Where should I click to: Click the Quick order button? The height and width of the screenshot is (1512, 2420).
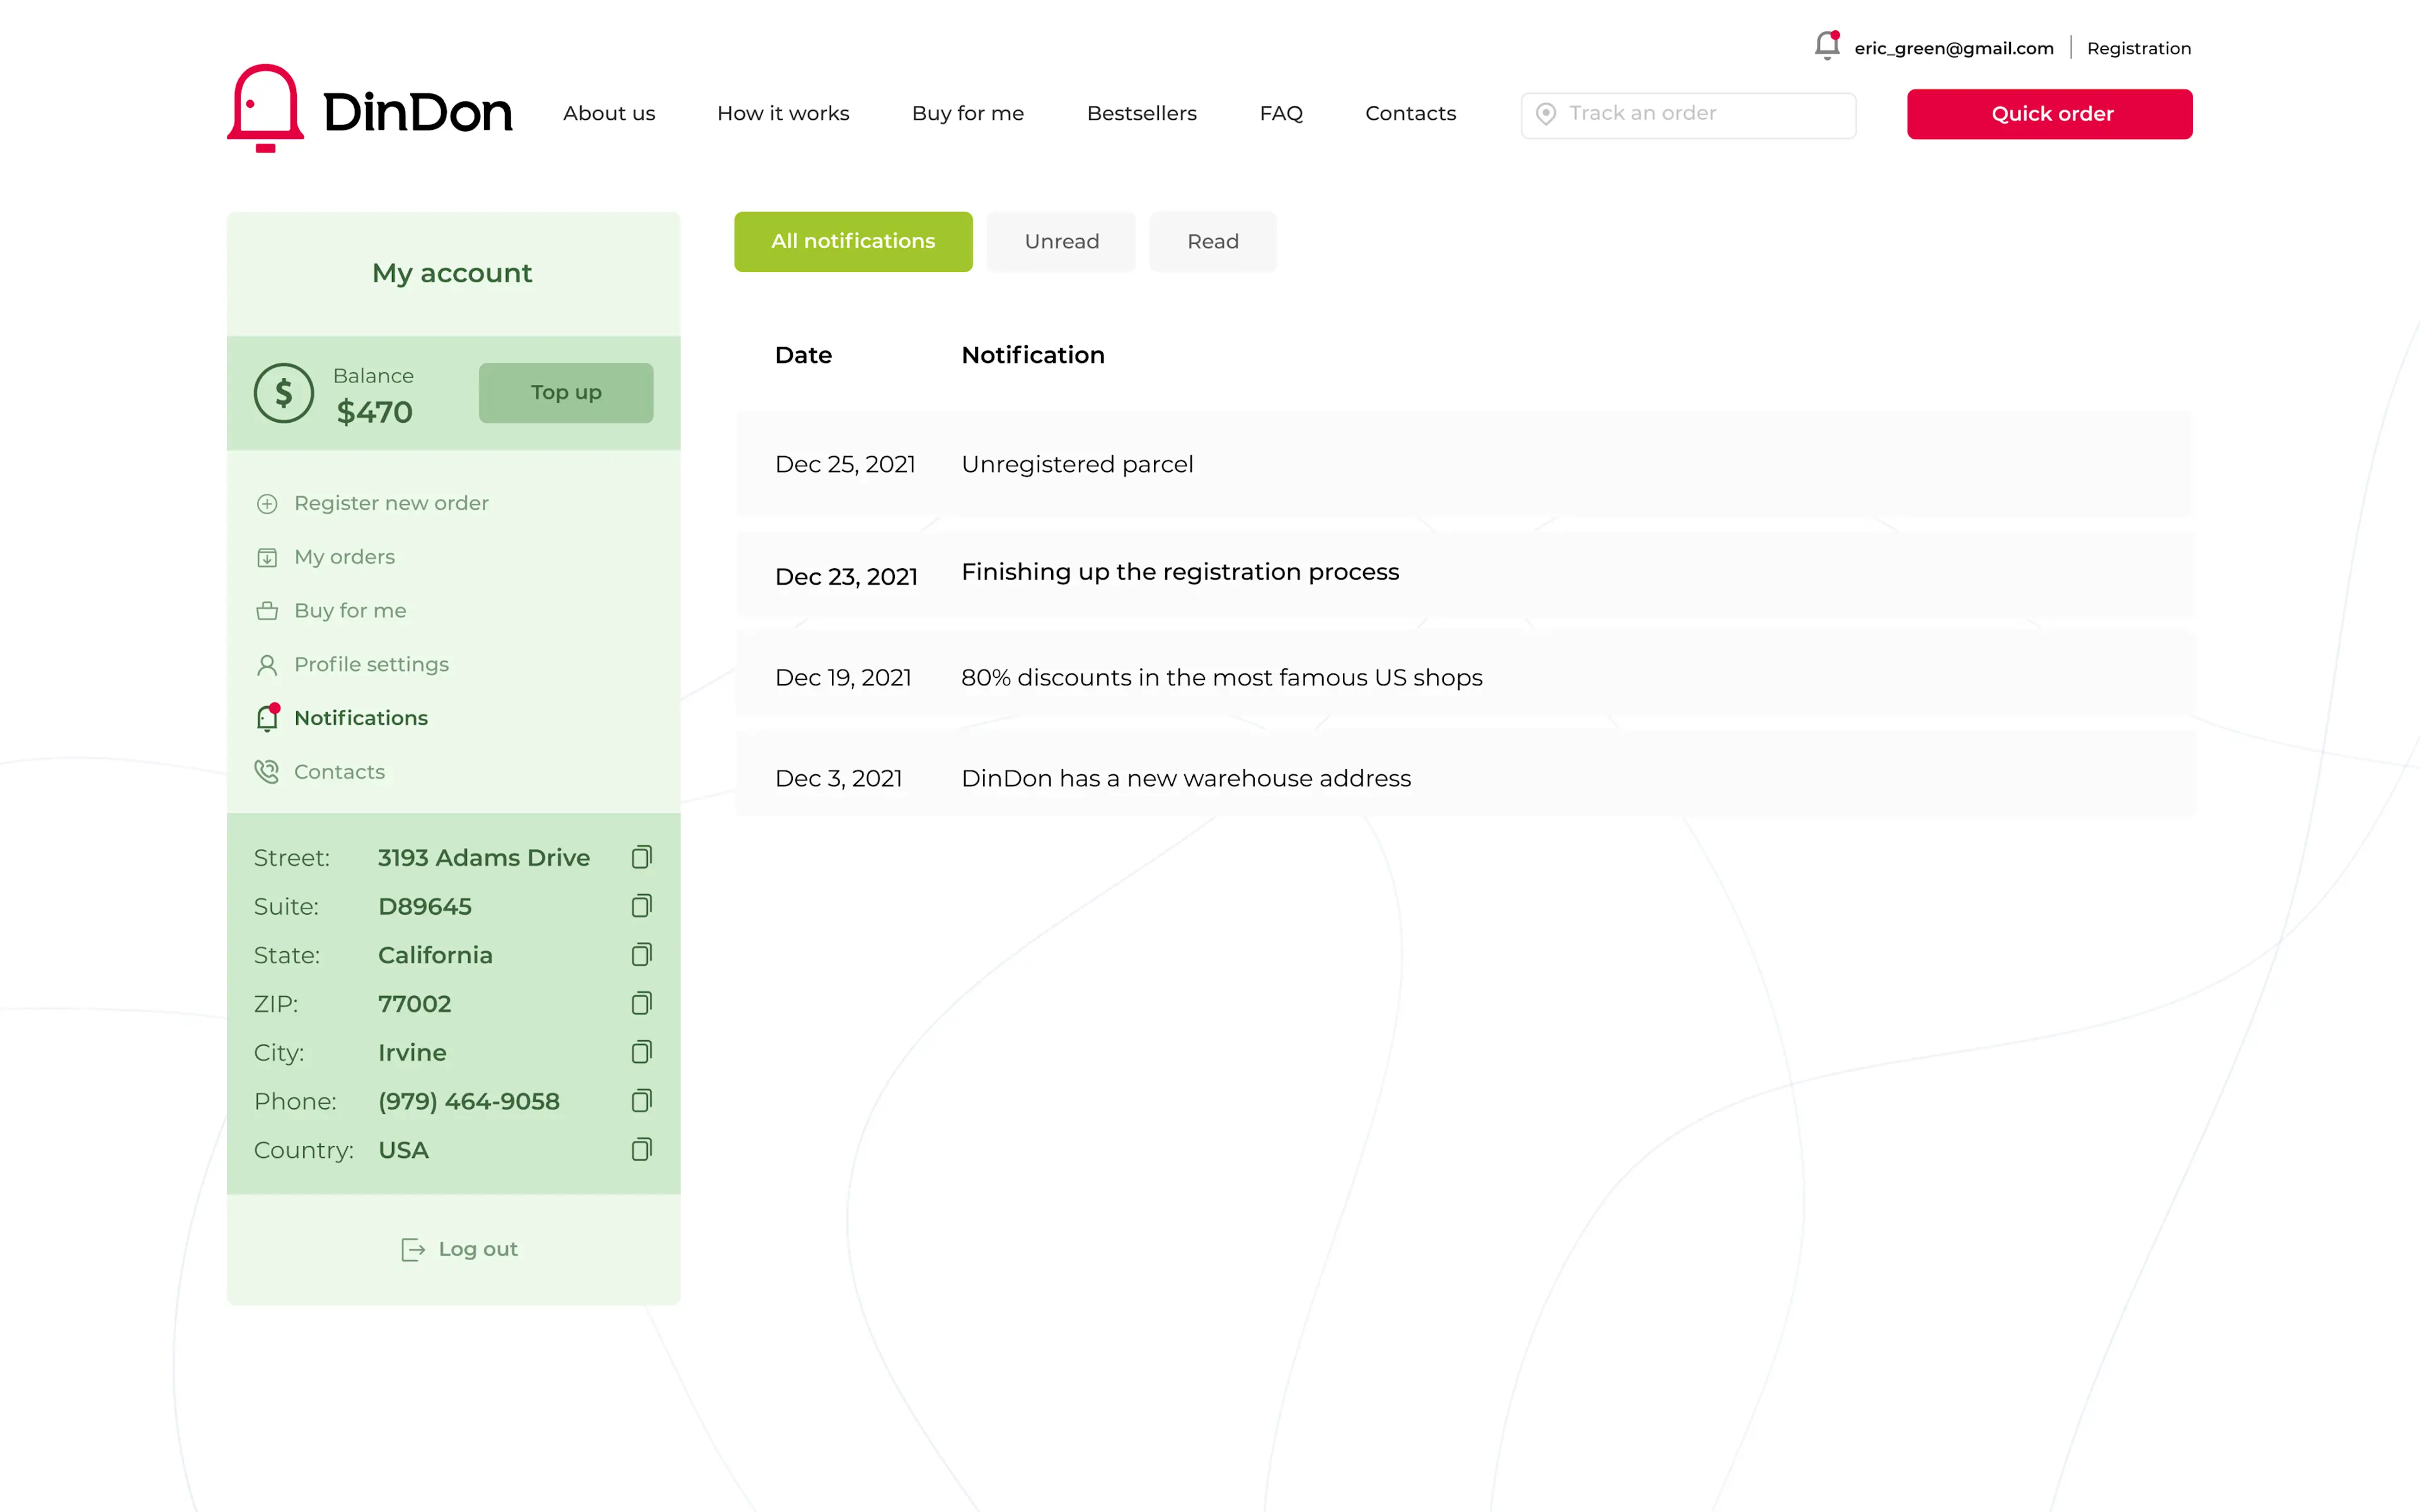pyautogui.click(x=2049, y=114)
